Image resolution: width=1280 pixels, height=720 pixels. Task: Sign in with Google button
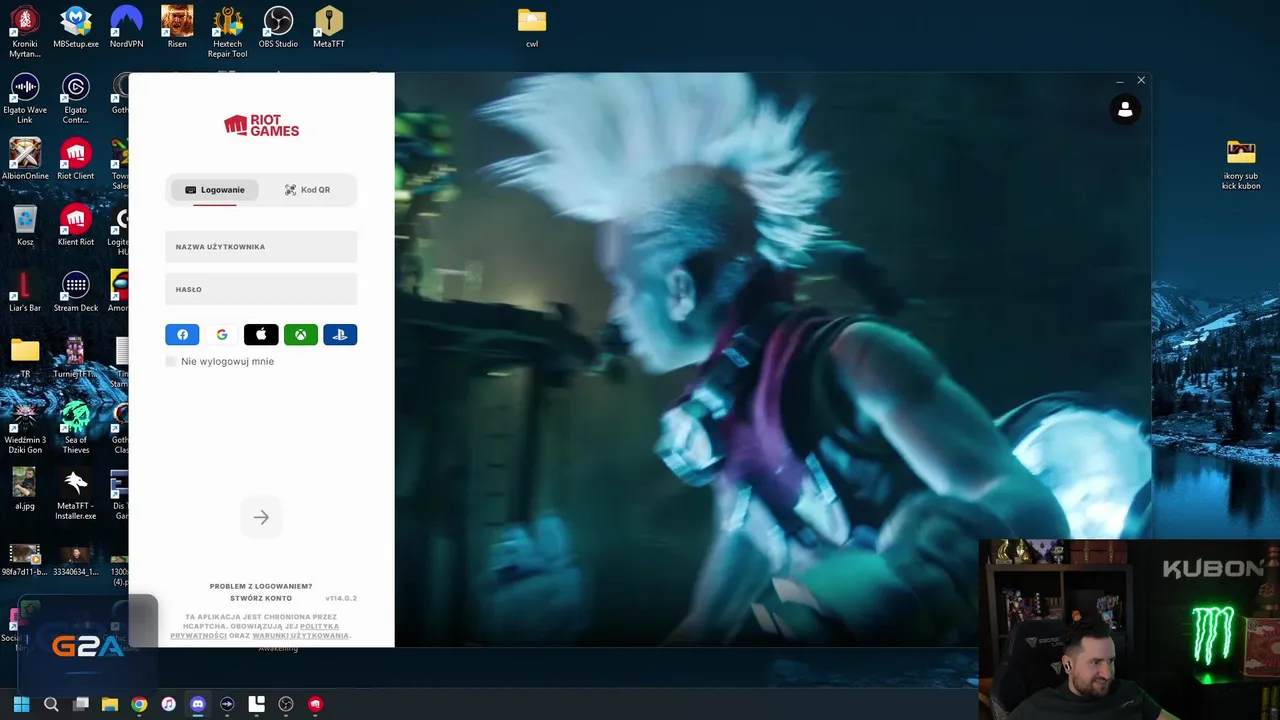pos(222,335)
